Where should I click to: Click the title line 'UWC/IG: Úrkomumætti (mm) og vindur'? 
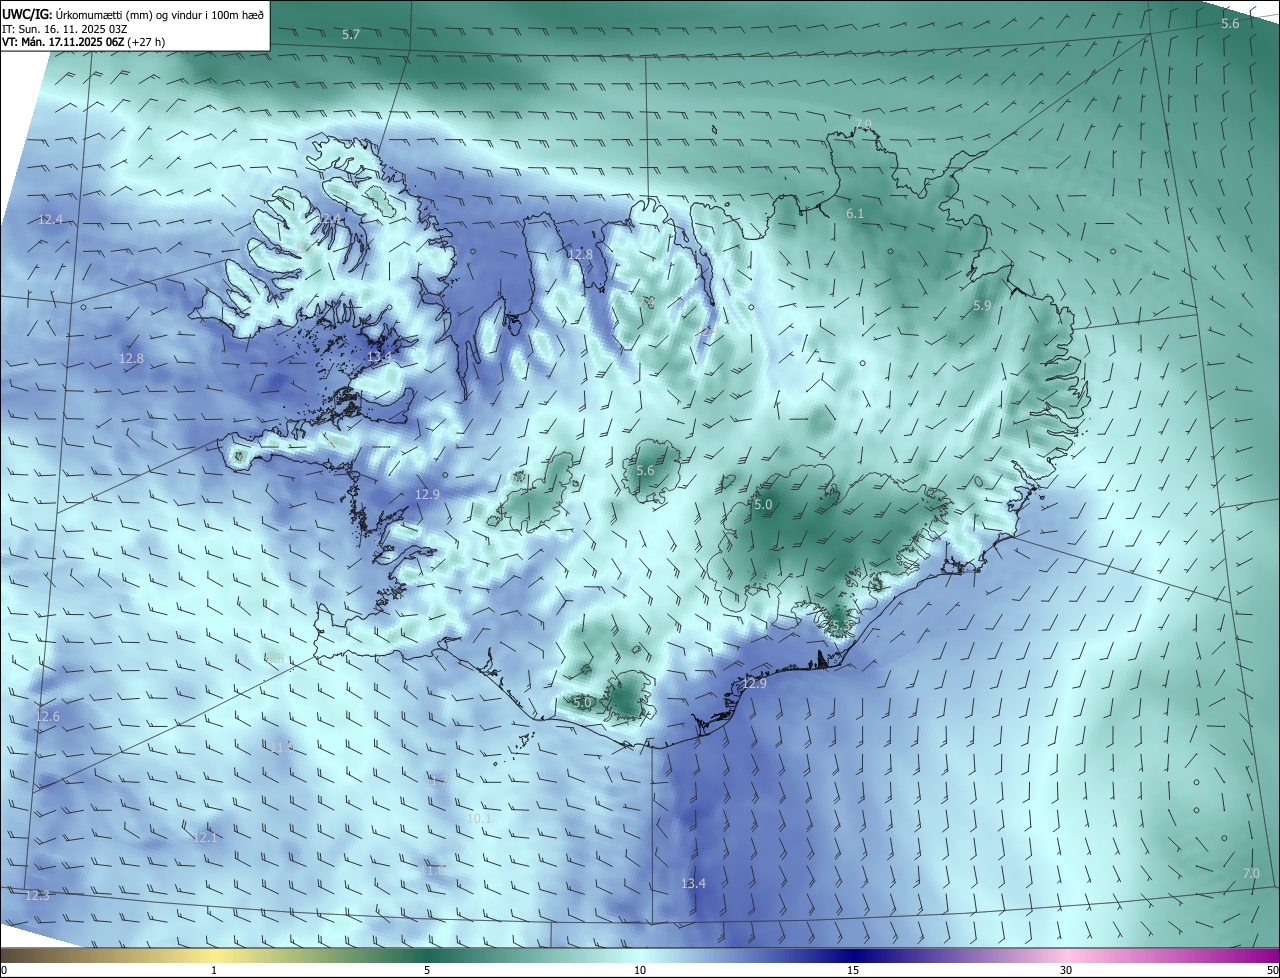pyautogui.click(x=133, y=14)
